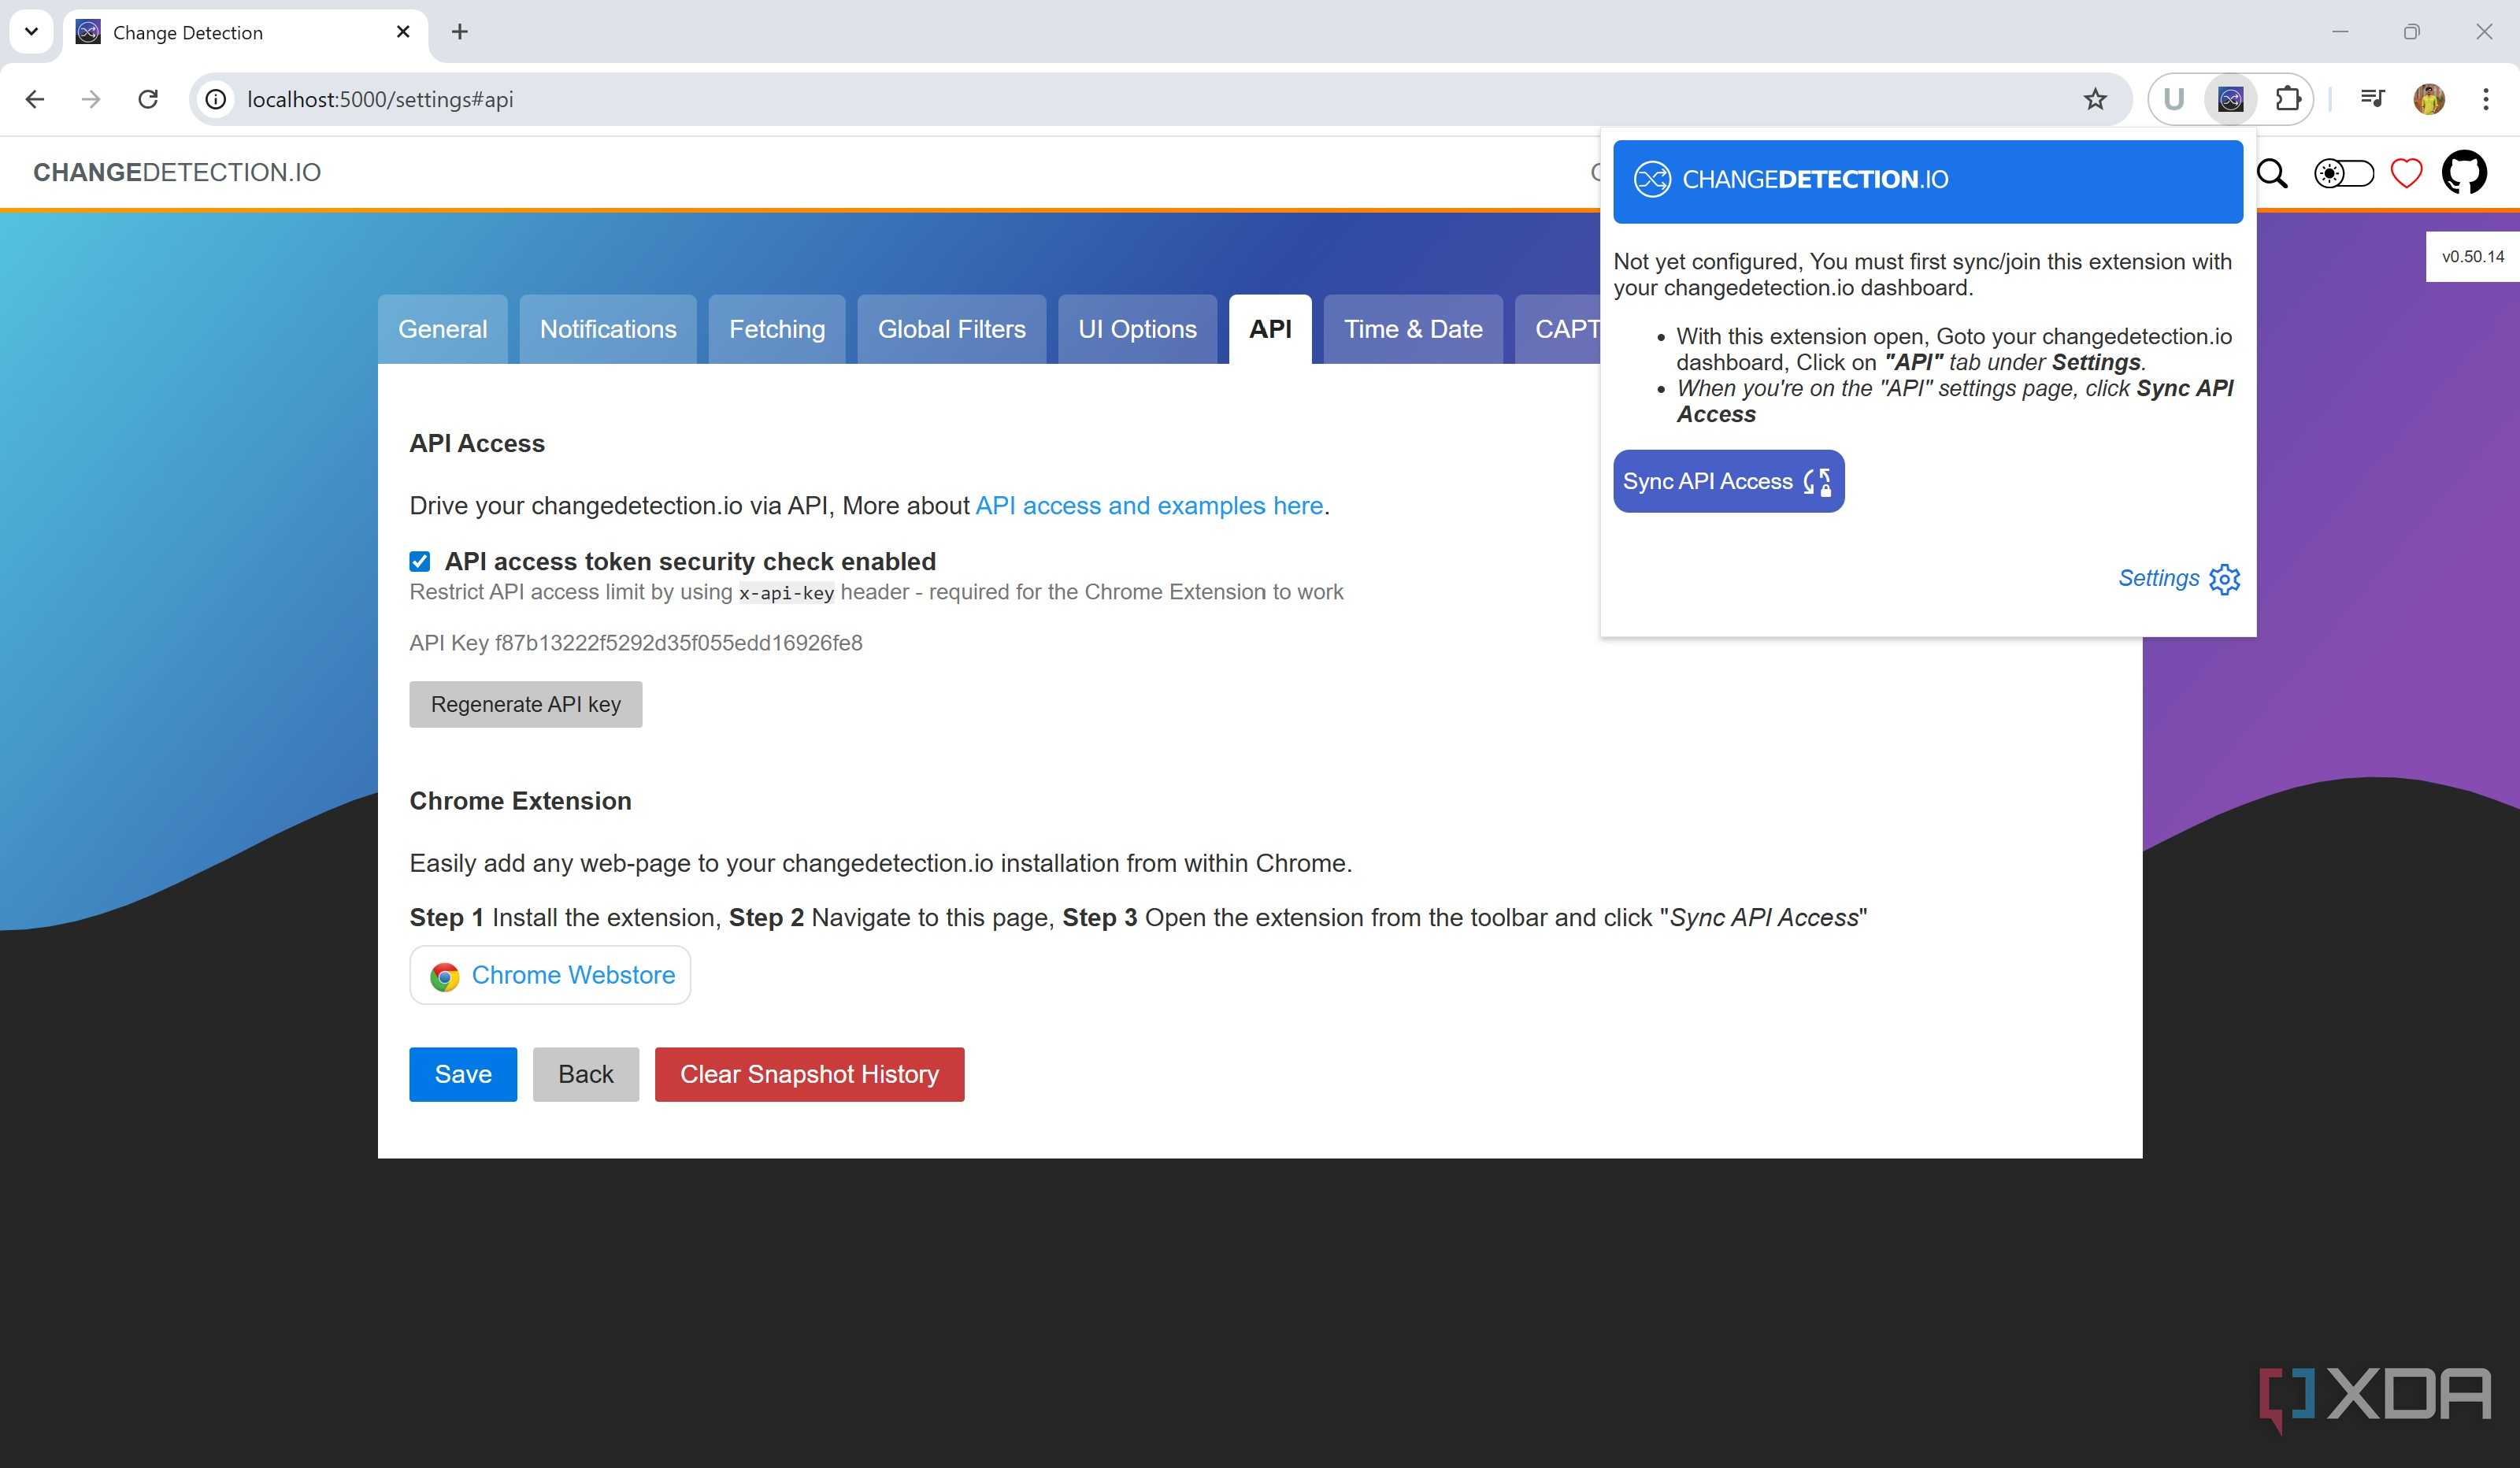Bookmark this page with the star icon

pos(2095,99)
